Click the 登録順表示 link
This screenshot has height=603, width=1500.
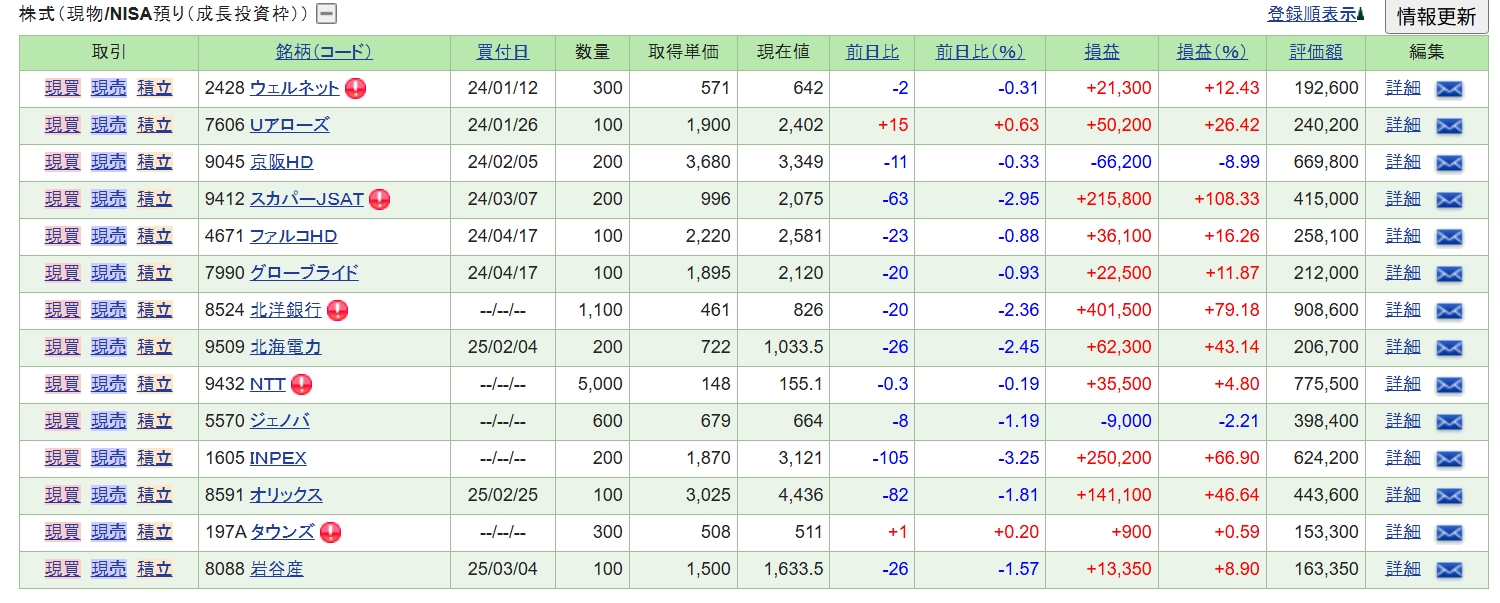point(1312,14)
